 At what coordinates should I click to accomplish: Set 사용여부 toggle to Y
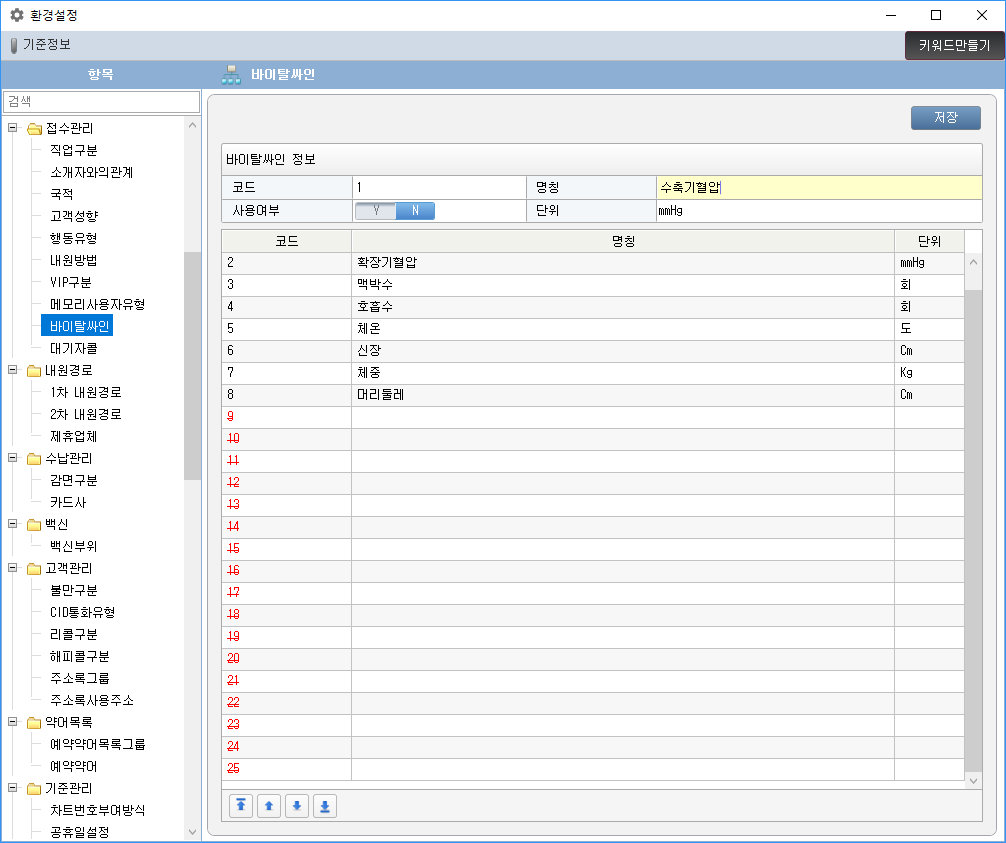376,211
